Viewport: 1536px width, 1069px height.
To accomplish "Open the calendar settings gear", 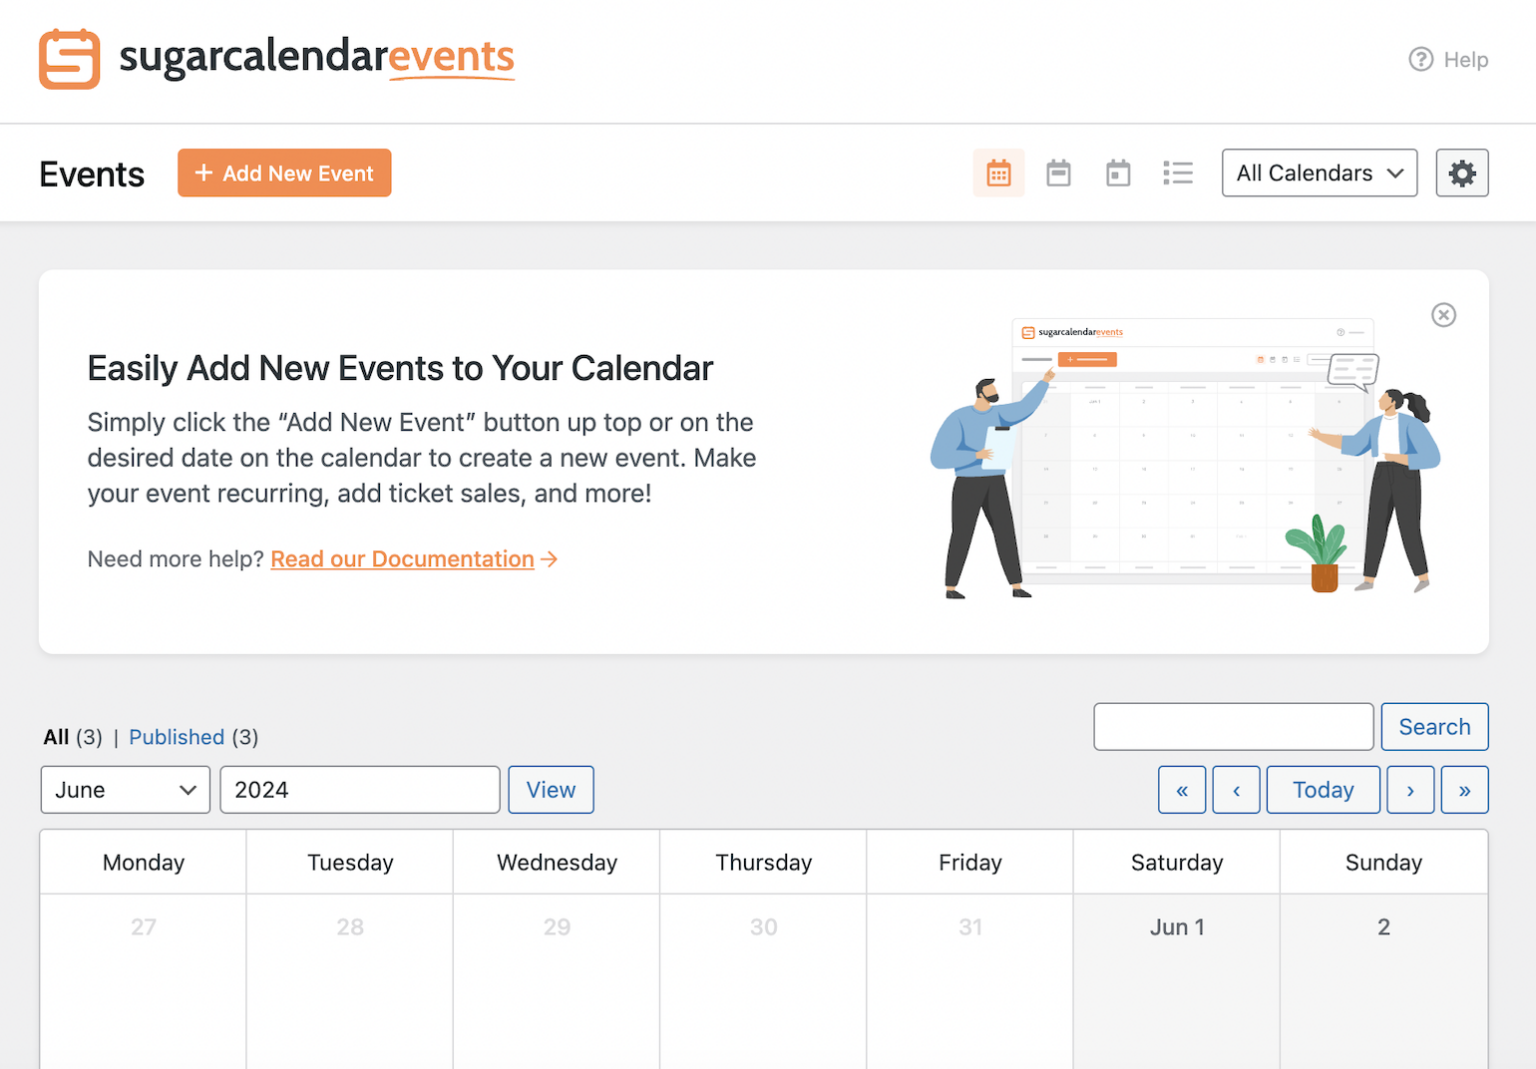I will [x=1461, y=172].
